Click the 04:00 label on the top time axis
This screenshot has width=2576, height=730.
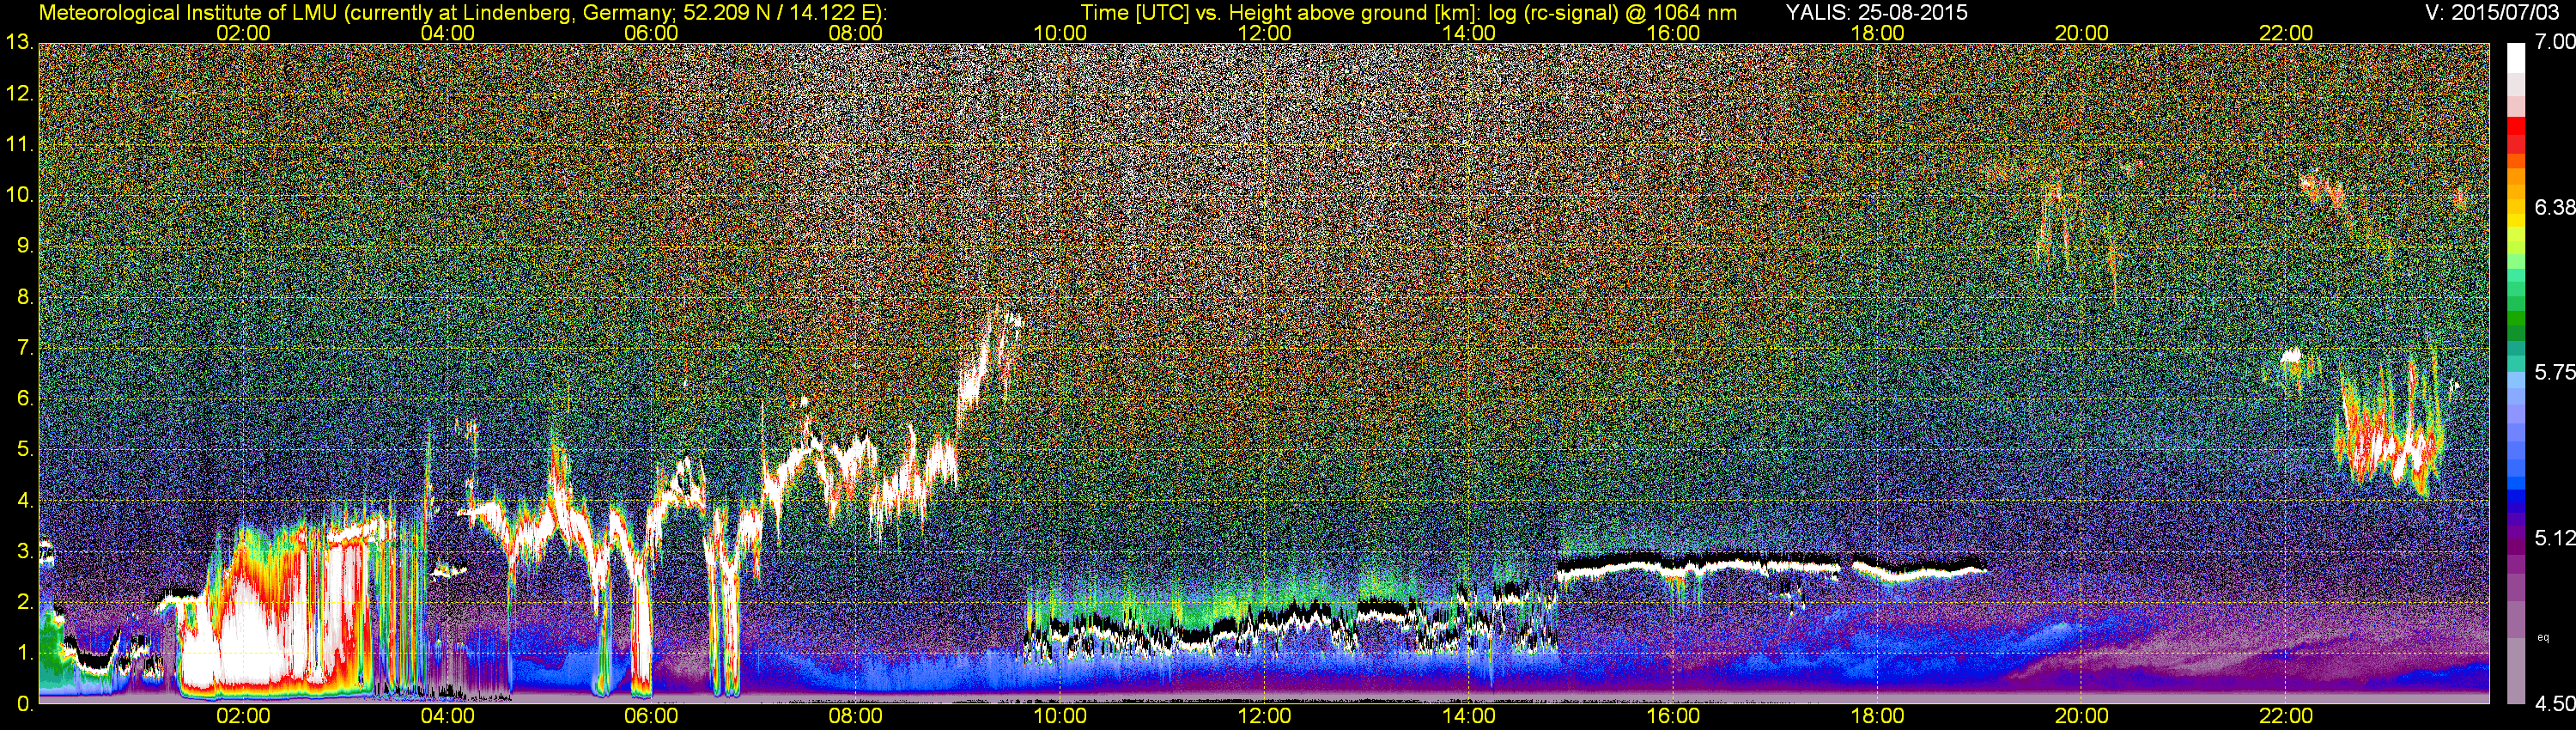[x=447, y=33]
